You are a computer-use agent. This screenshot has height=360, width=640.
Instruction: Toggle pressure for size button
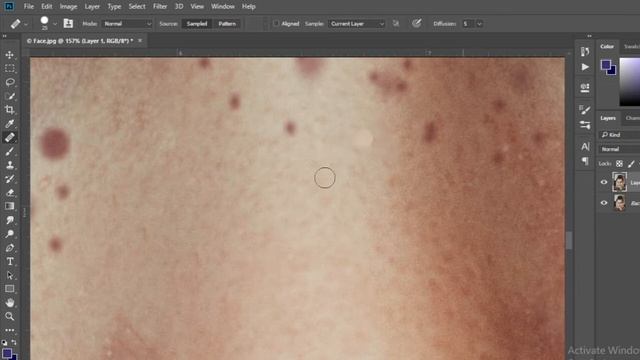tap(416, 24)
